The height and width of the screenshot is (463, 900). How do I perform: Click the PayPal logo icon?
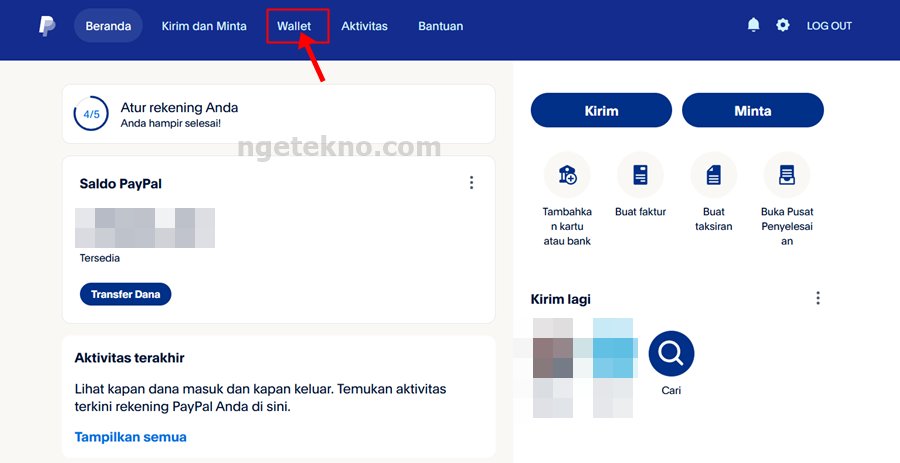coord(47,26)
